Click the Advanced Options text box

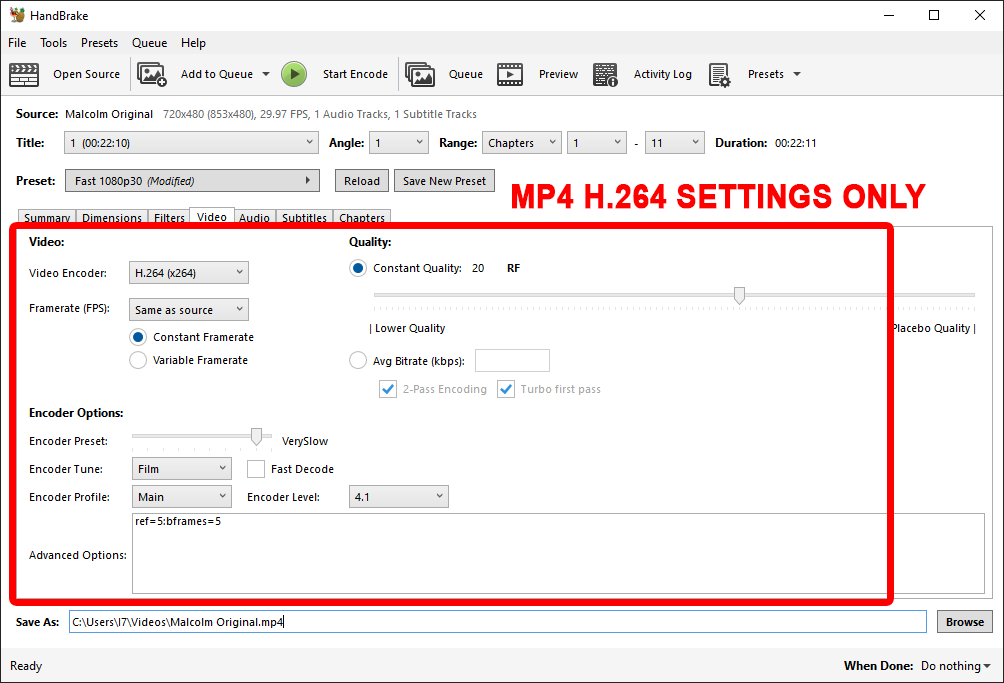click(x=558, y=553)
